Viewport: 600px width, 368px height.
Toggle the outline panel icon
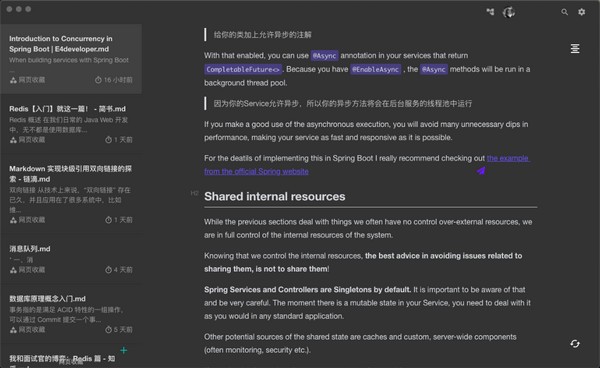point(575,49)
